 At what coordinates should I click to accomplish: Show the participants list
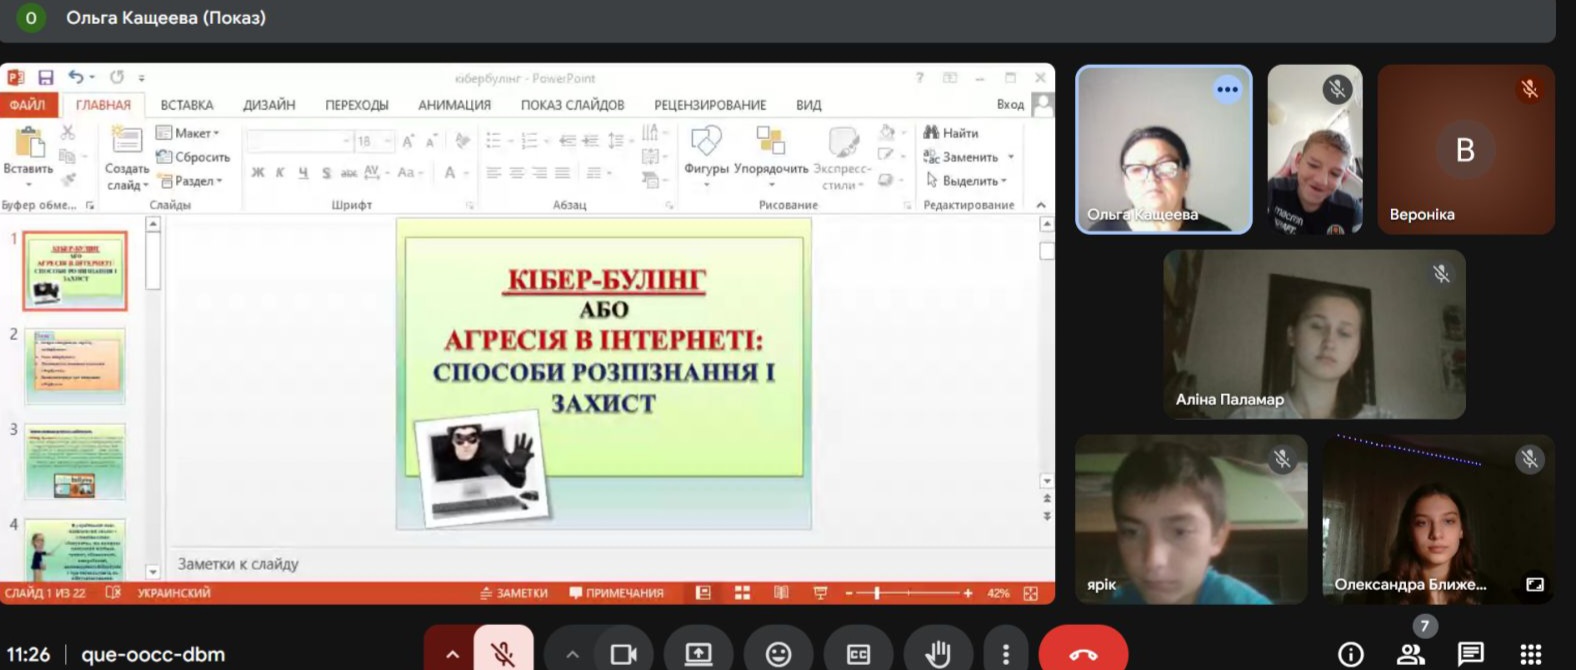click(1410, 654)
